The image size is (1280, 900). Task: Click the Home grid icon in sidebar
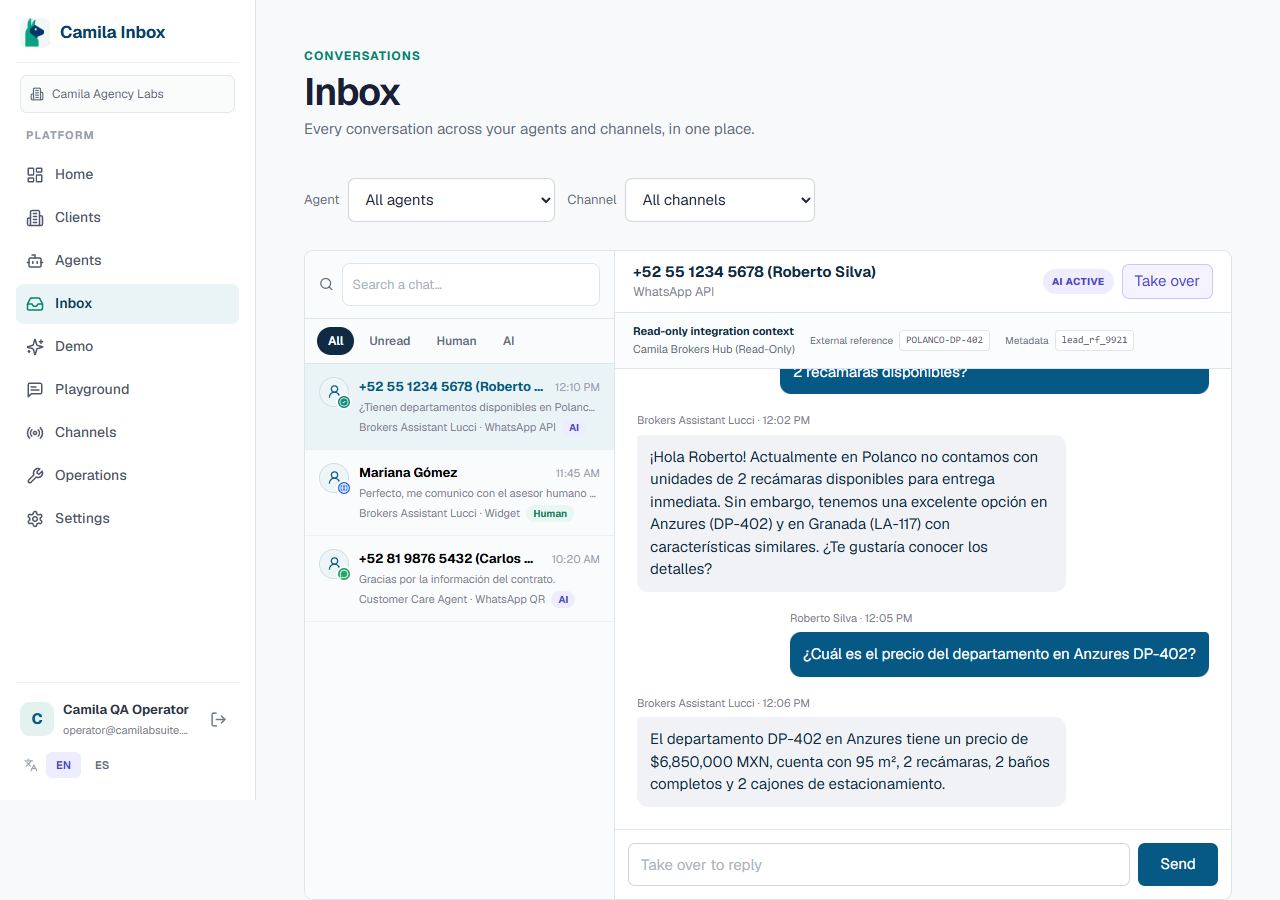tap(35, 175)
